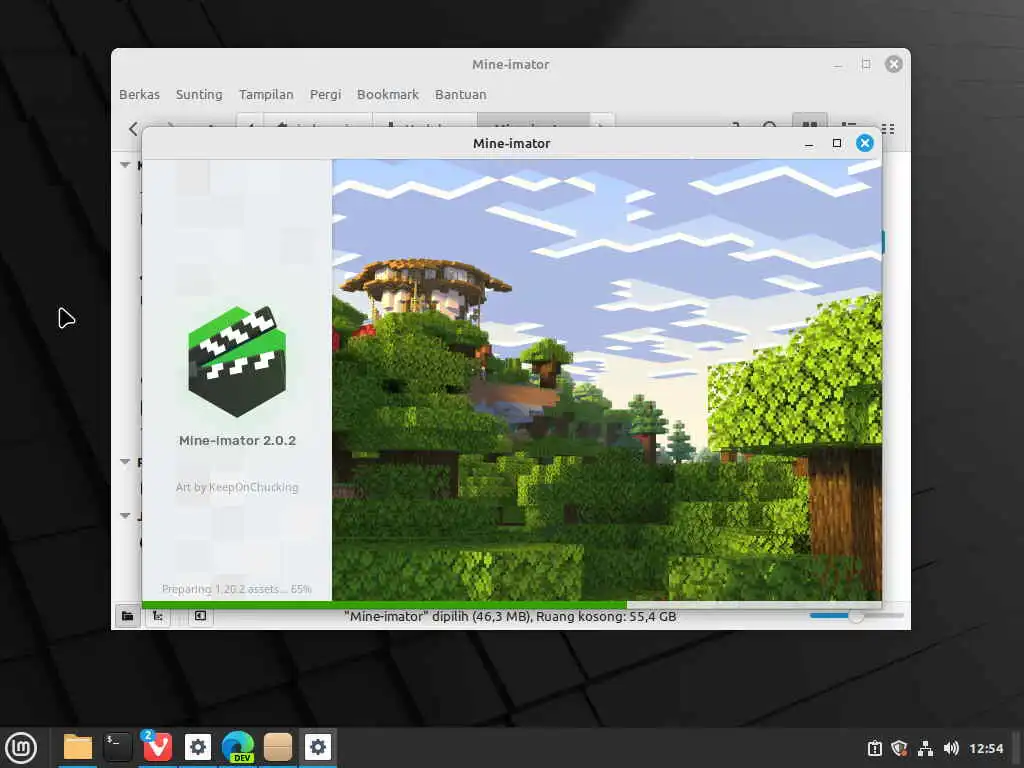
Task: Open the Bookmark menu
Action: (388, 95)
